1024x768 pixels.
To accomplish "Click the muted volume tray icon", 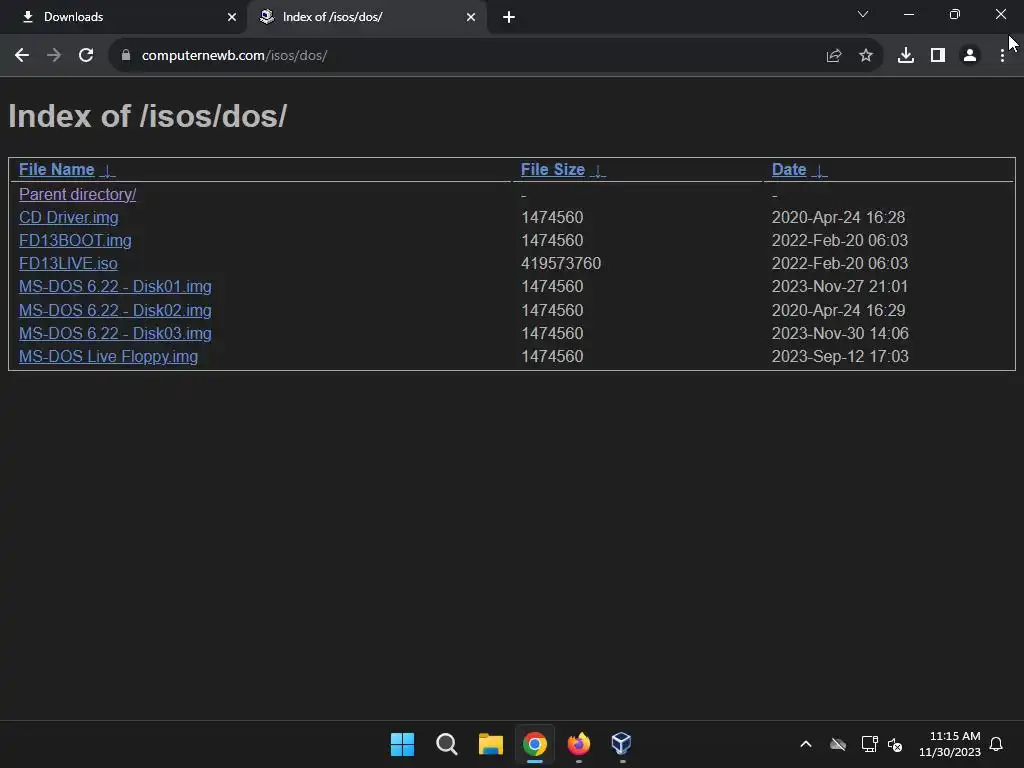I will click(x=895, y=744).
